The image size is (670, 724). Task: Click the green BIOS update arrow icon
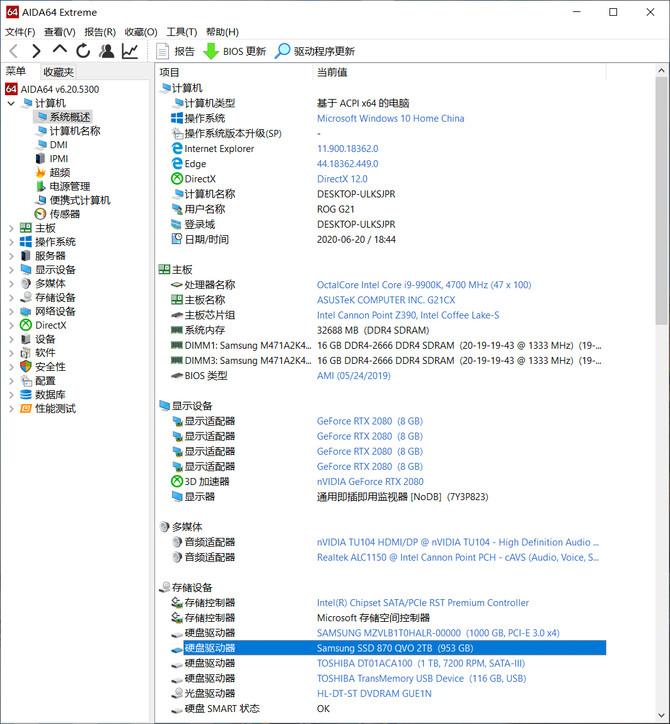tap(211, 51)
